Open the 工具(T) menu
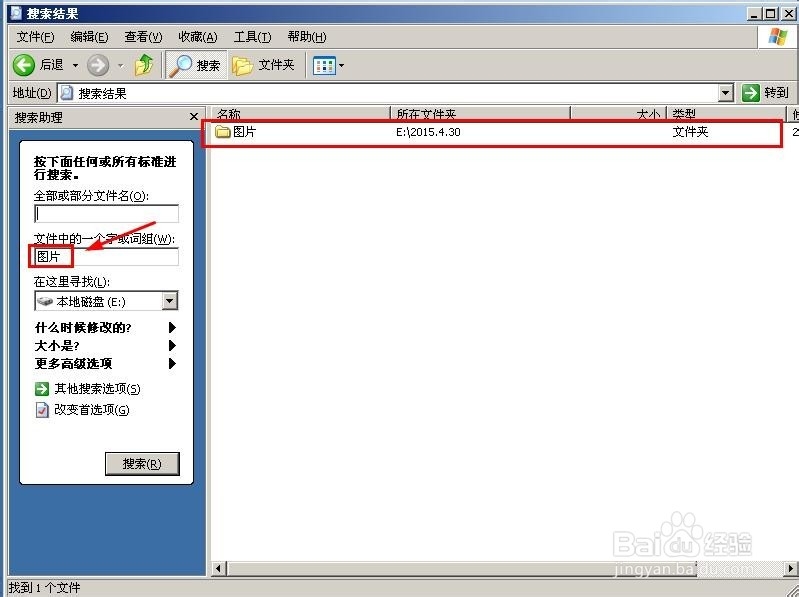The height and width of the screenshot is (597, 799). pos(252,37)
